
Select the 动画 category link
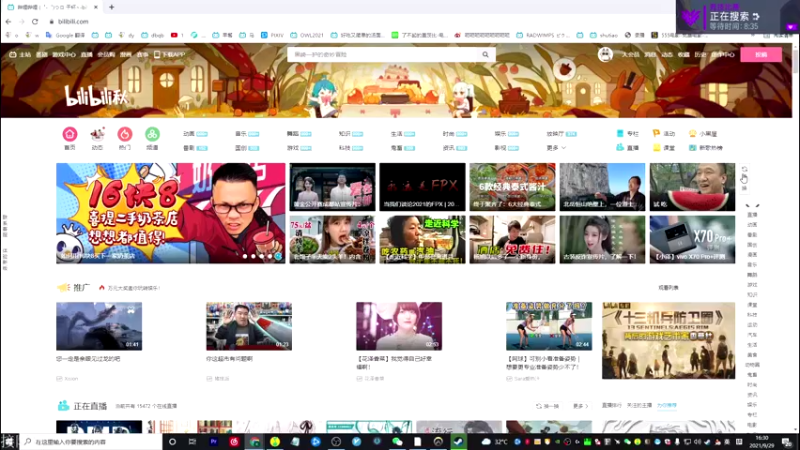pos(189,134)
